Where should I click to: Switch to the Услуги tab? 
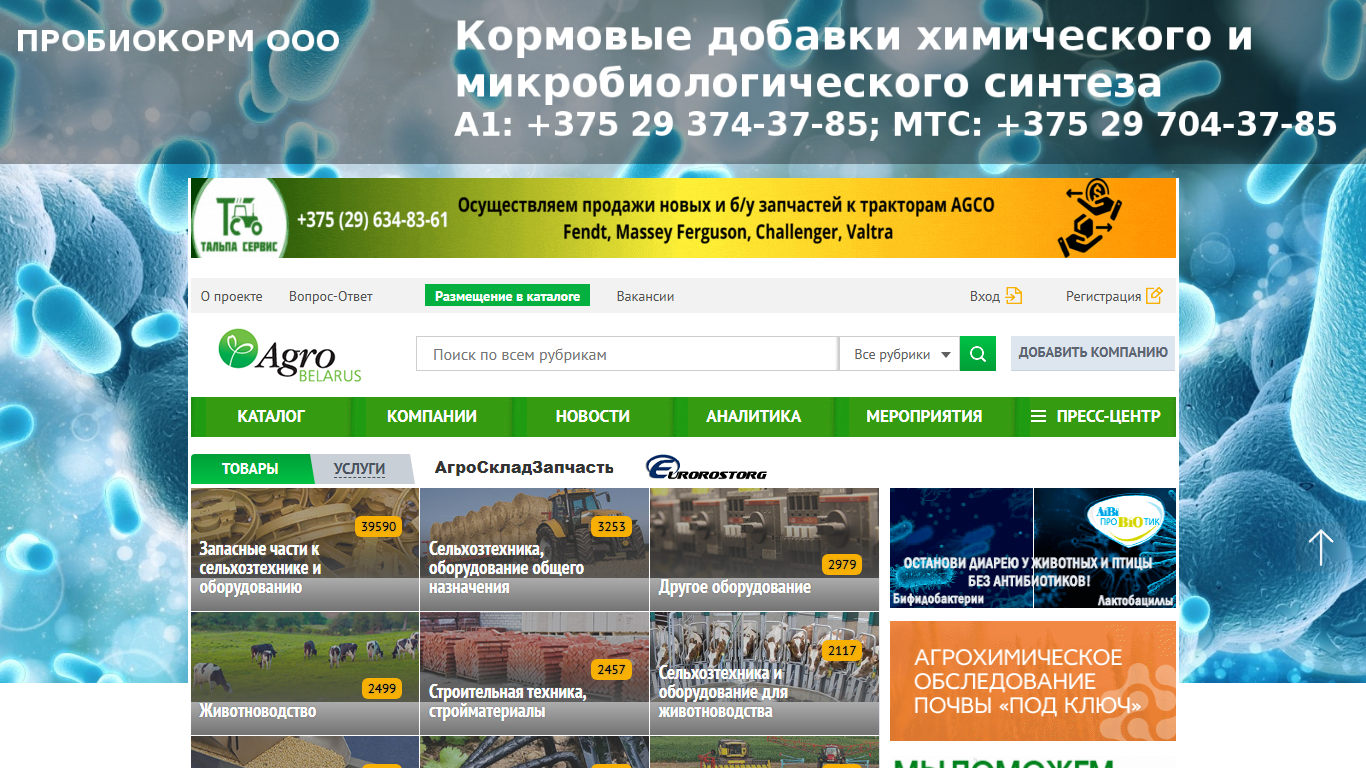359,469
